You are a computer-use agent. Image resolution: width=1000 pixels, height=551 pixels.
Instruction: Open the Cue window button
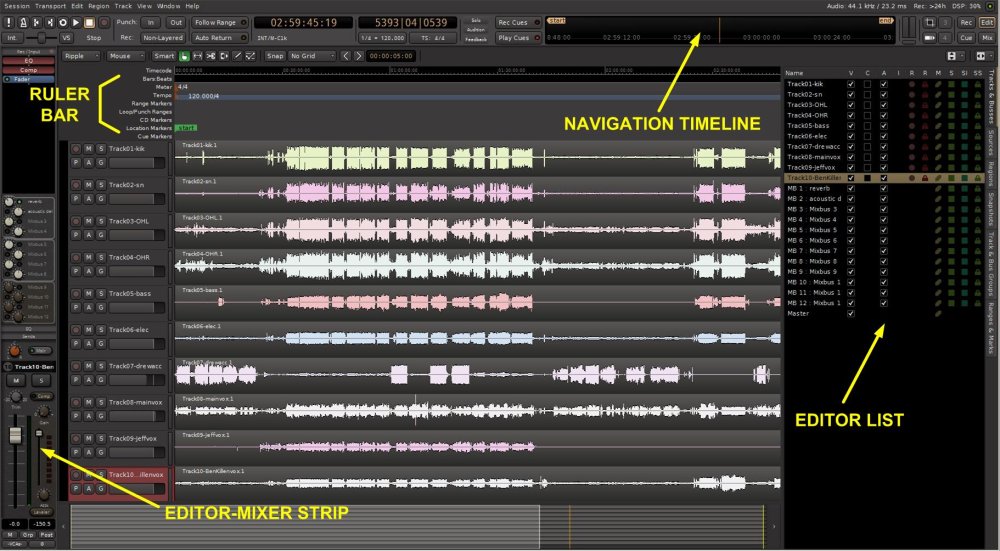click(x=966, y=38)
